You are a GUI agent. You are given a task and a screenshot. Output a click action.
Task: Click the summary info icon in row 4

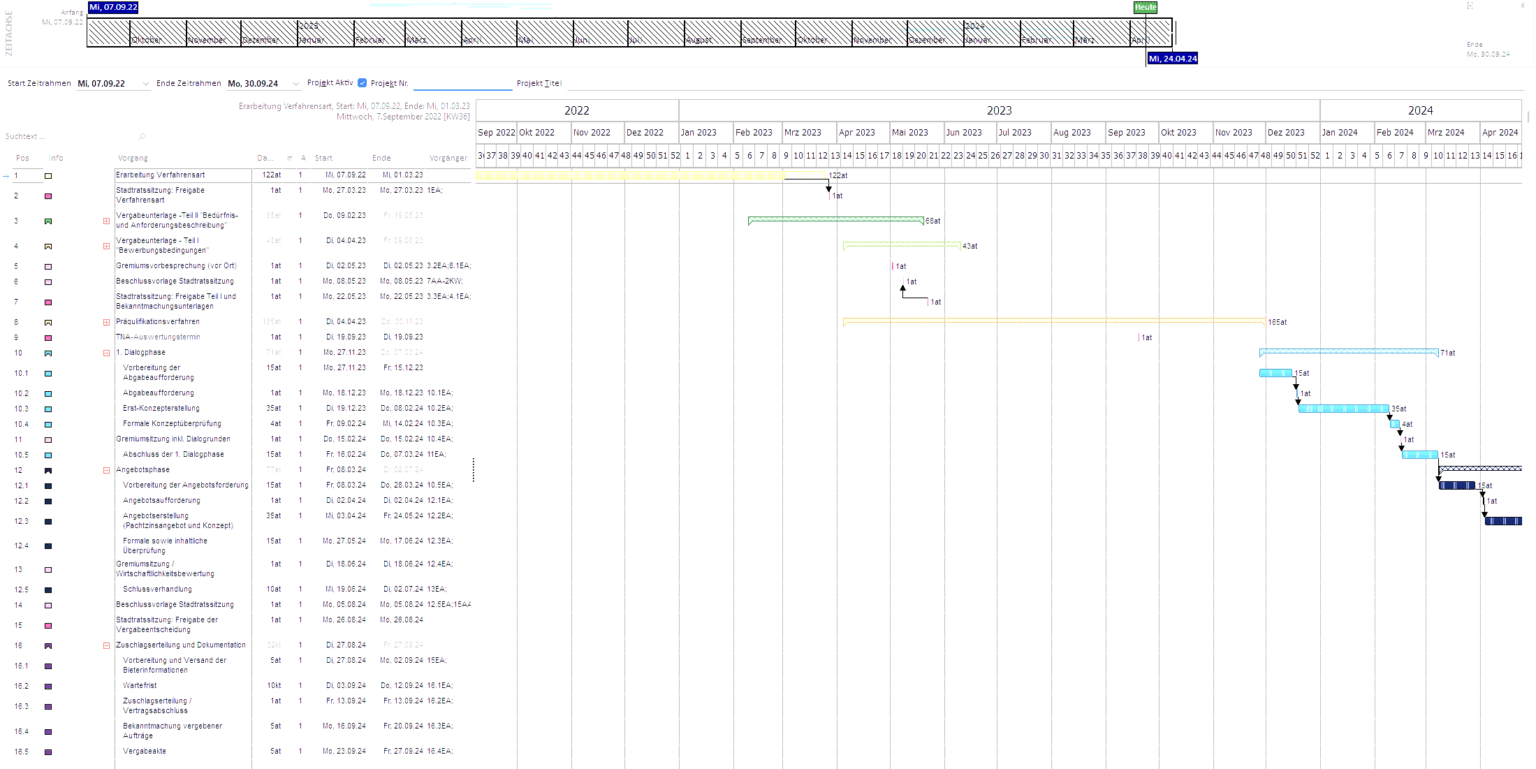(48, 246)
